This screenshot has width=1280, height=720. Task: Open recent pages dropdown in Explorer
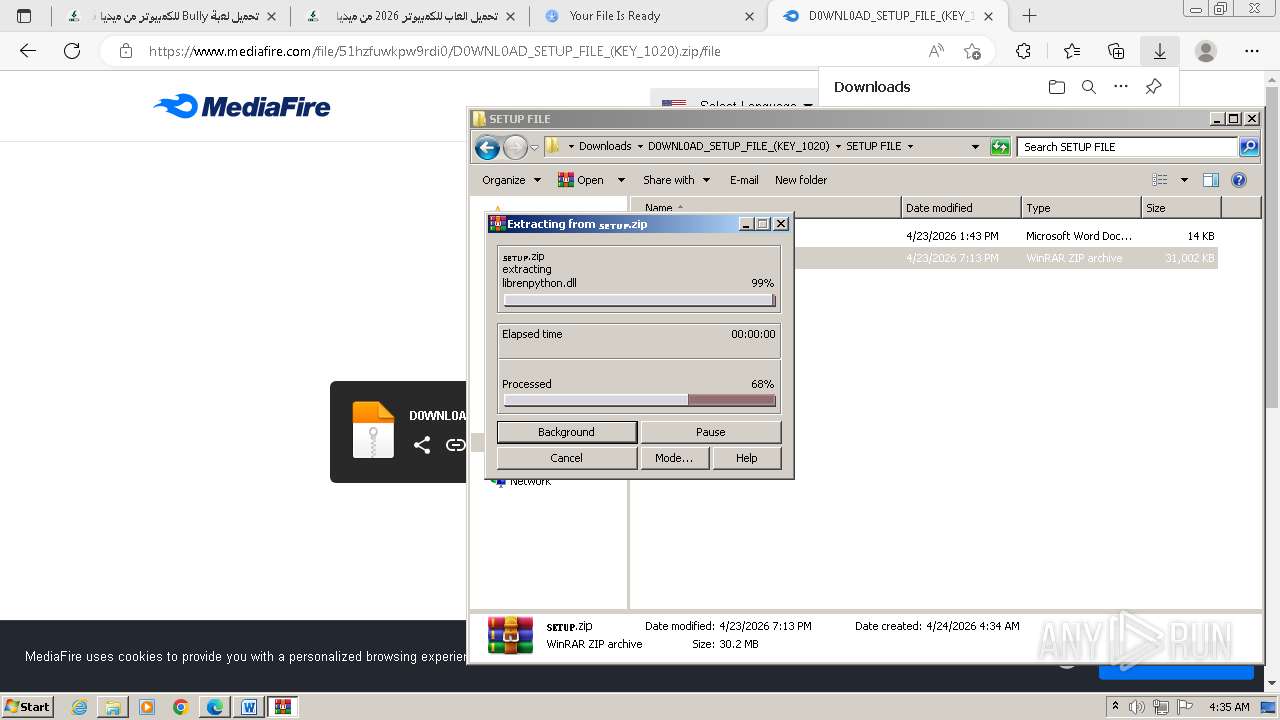pyautogui.click(x=535, y=147)
